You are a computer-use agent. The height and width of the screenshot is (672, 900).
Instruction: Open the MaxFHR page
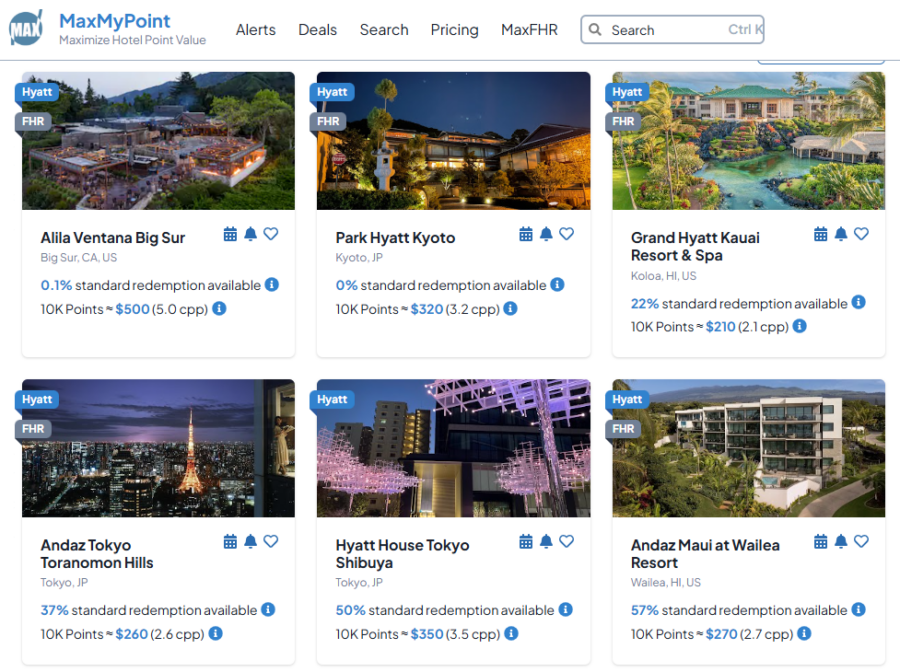click(x=529, y=30)
